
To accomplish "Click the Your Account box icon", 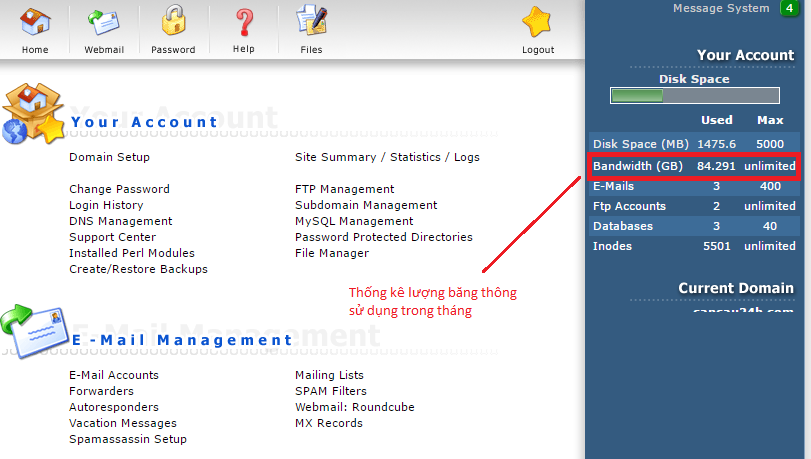I will point(33,113).
